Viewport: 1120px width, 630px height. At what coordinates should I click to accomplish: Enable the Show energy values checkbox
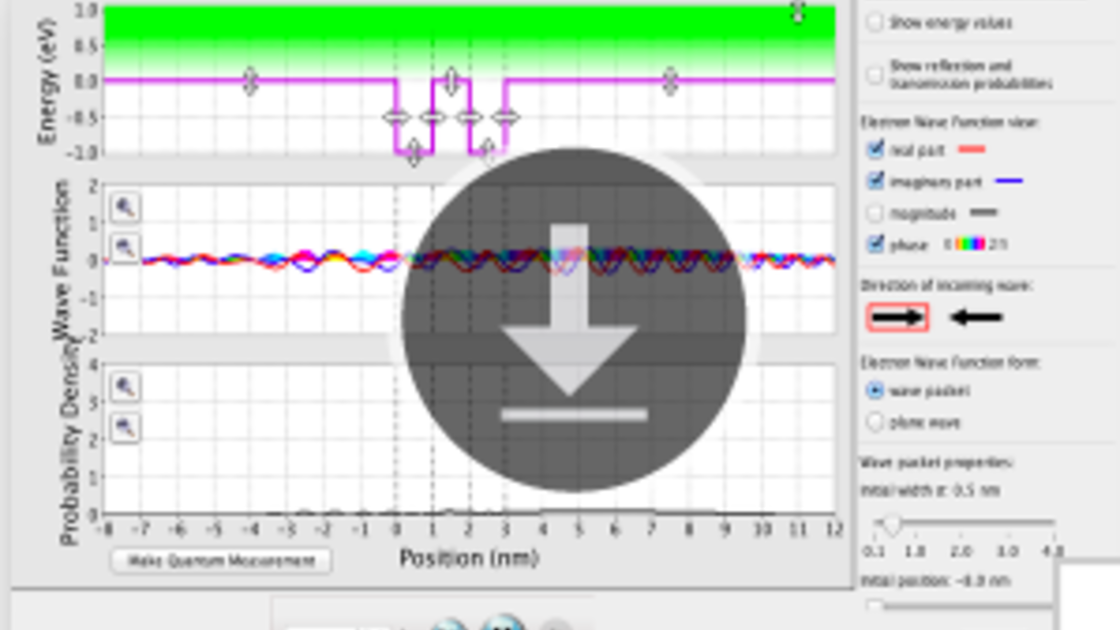coord(875,22)
